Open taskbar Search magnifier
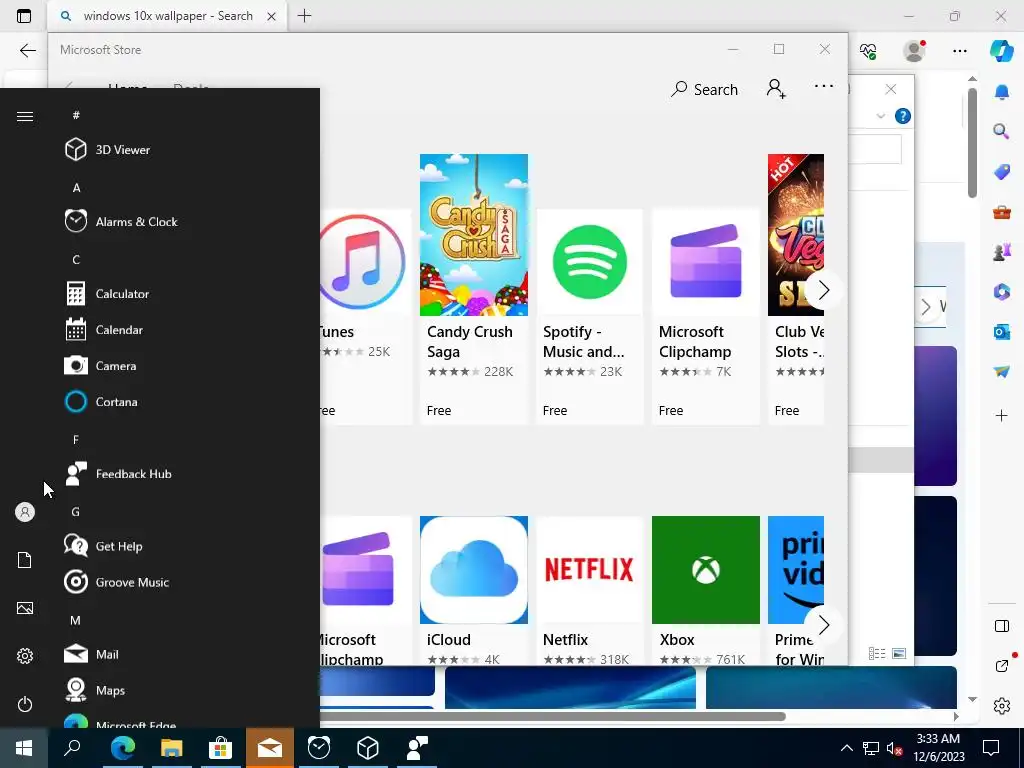Viewport: 1024px width, 768px height. click(72, 748)
